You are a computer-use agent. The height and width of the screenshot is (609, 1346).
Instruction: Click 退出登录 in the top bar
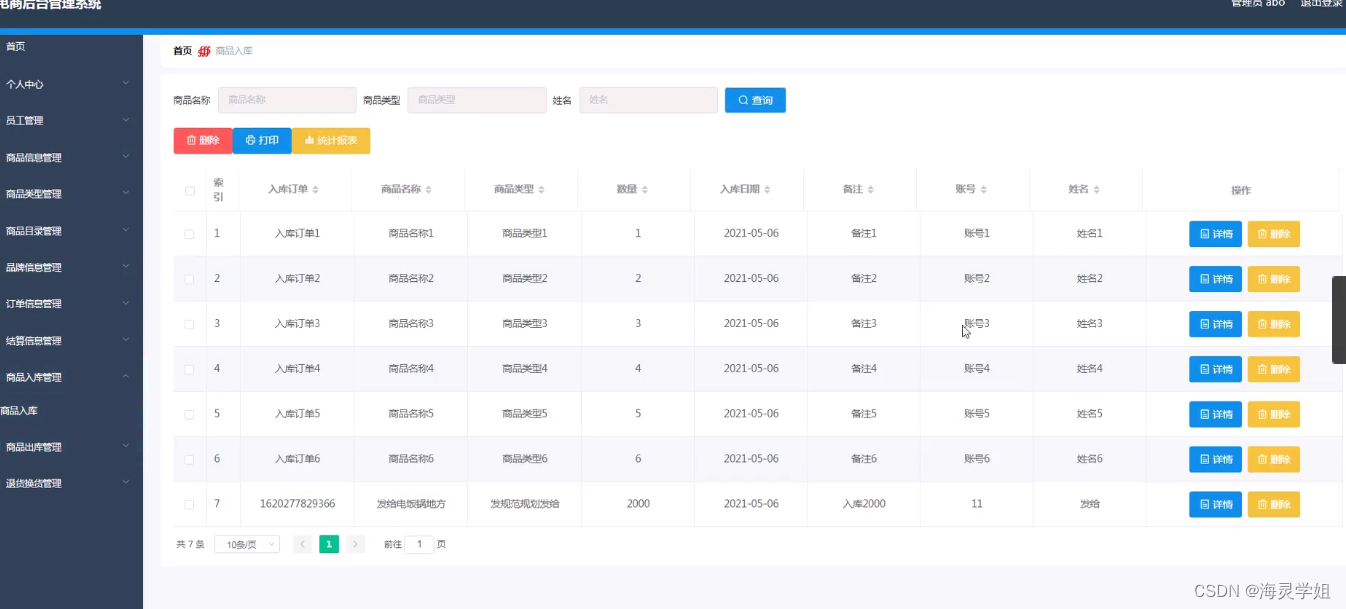1321,4
